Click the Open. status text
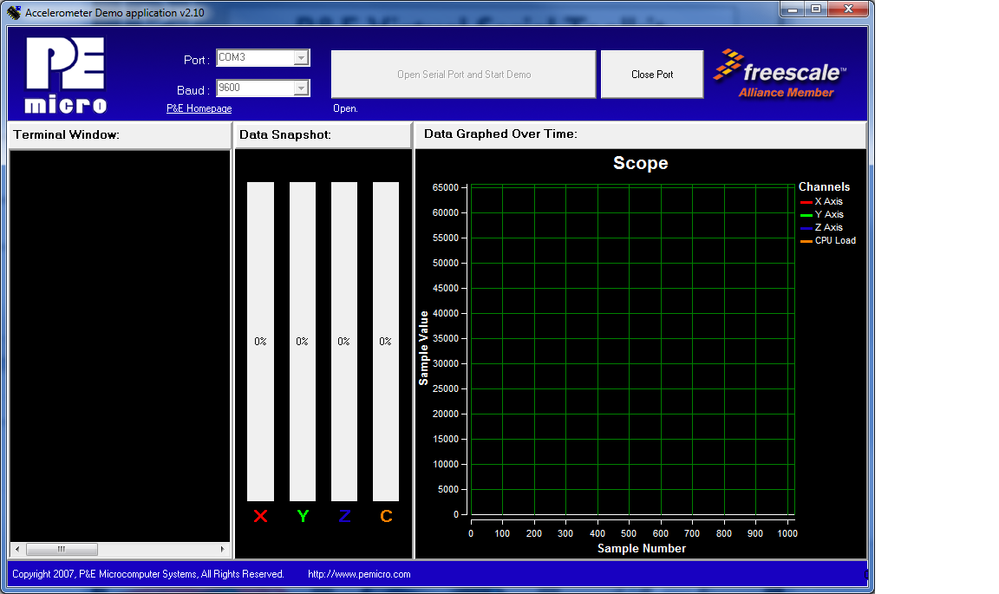999x594 pixels. [345, 108]
